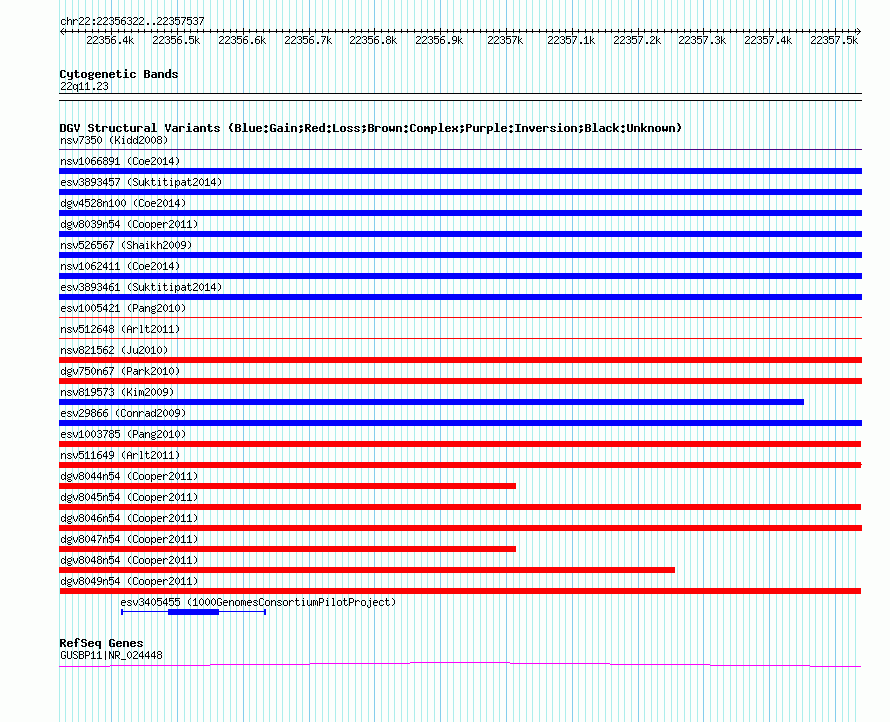The height and width of the screenshot is (722, 890).
Task: Select dgv8047n54 (Cooper2011) label
Action: tap(129, 539)
